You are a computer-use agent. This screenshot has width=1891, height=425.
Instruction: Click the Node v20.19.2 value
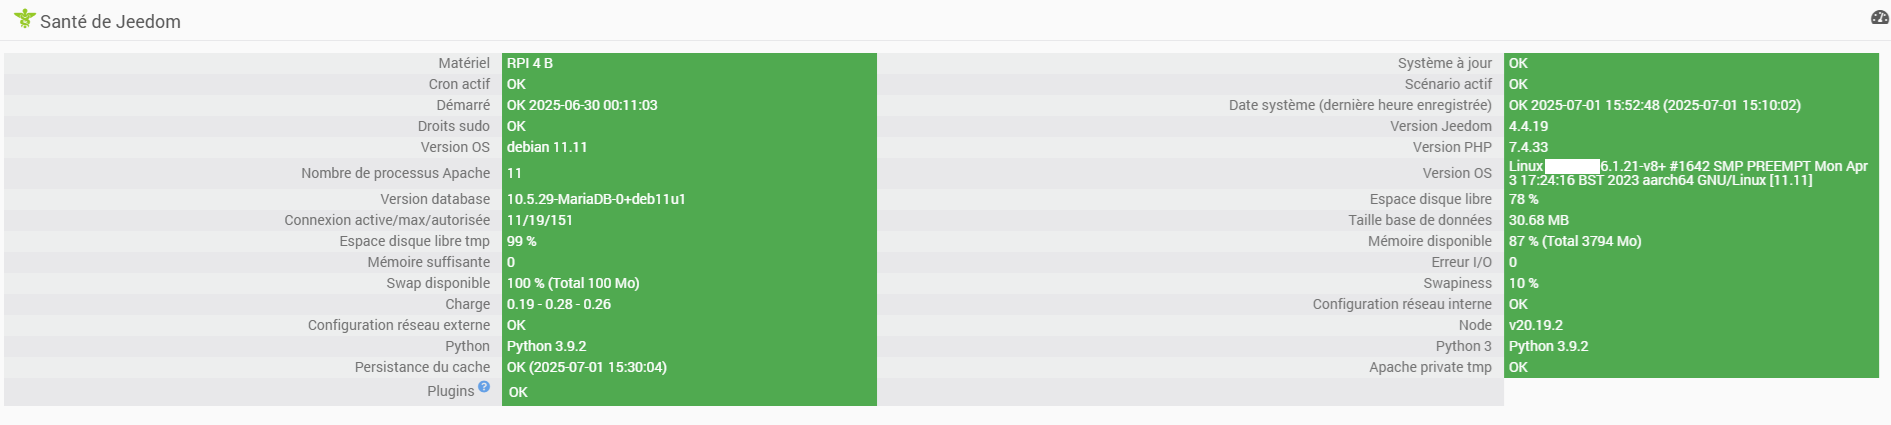[1536, 325]
